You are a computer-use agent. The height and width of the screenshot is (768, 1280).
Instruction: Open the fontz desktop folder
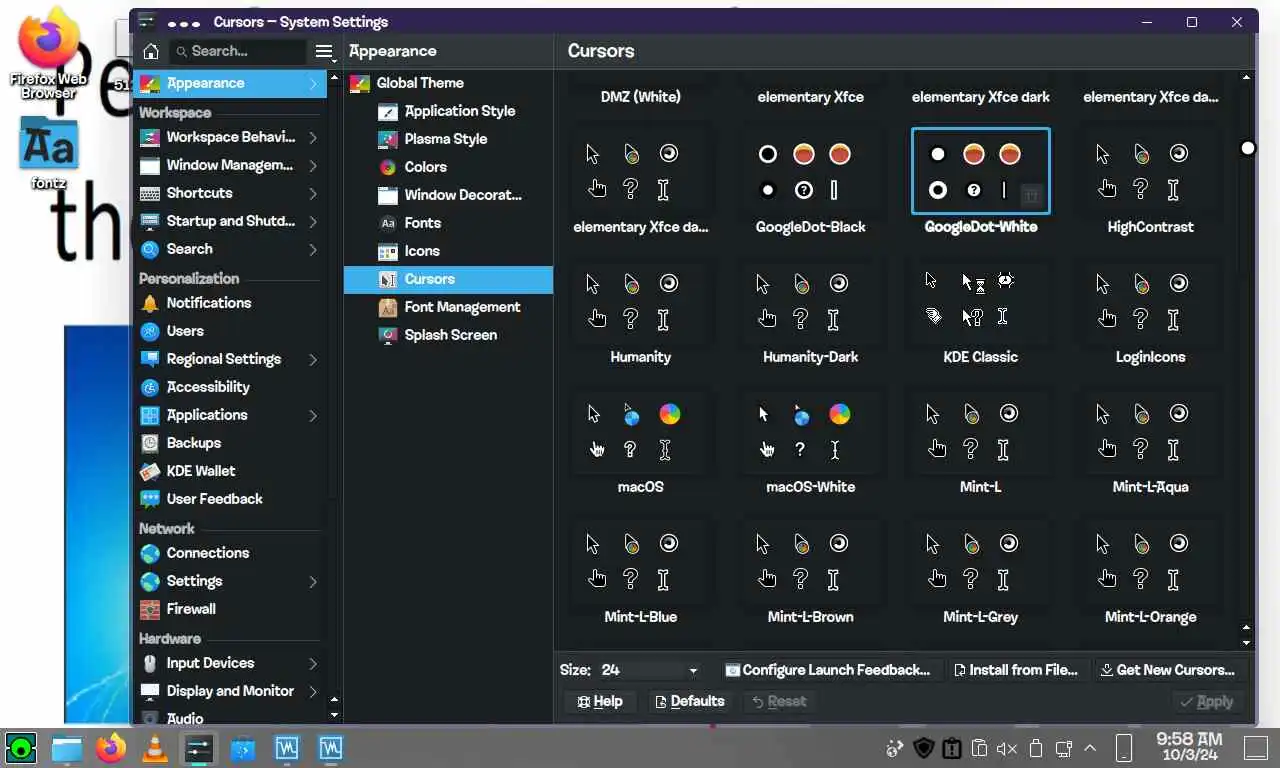click(x=49, y=153)
